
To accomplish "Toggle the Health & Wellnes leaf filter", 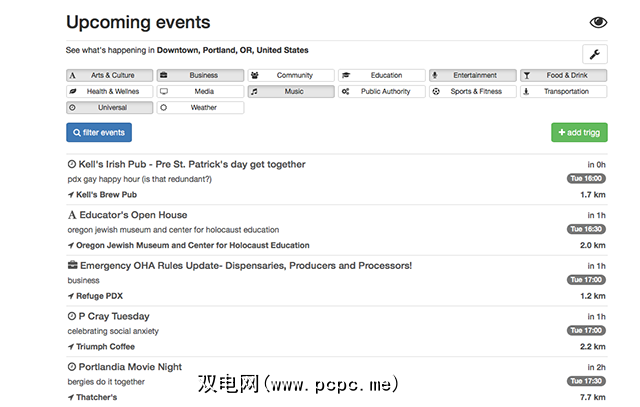I will [108, 91].
